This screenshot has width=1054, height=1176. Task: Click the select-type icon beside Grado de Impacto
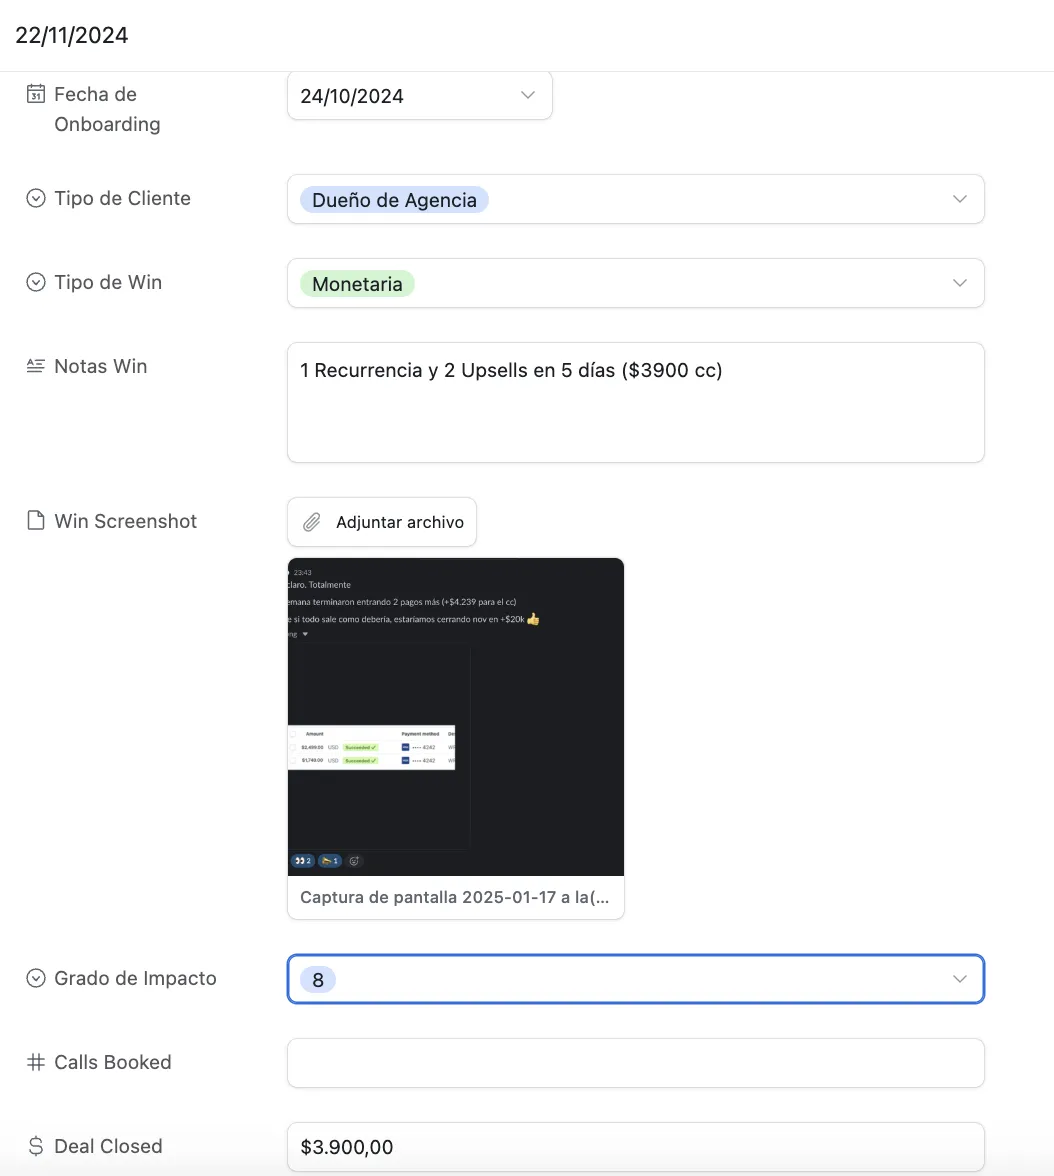pyautogui.click(x=36, y=978)
